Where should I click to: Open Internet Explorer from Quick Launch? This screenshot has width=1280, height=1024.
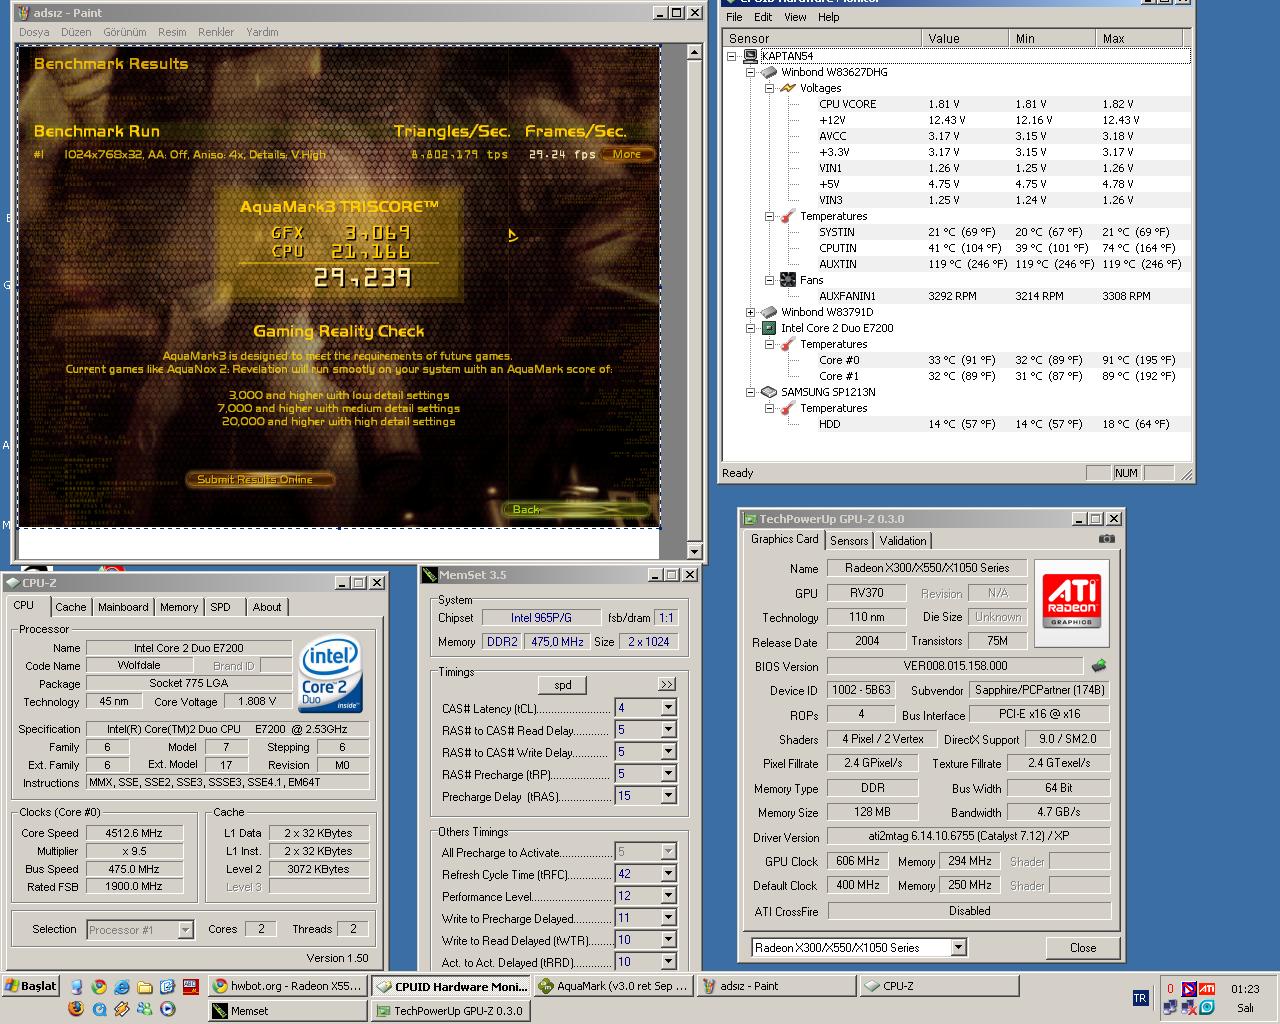tap(122, 986)
